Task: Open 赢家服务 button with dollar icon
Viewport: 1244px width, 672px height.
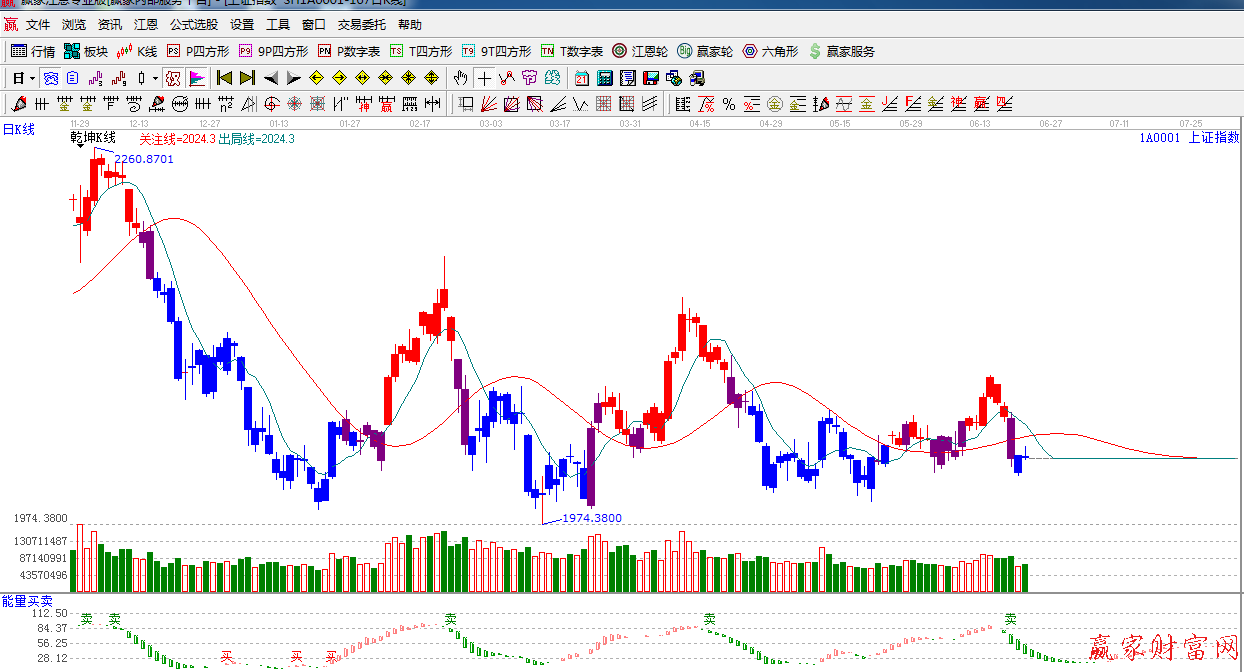Action: coord(841,51)
